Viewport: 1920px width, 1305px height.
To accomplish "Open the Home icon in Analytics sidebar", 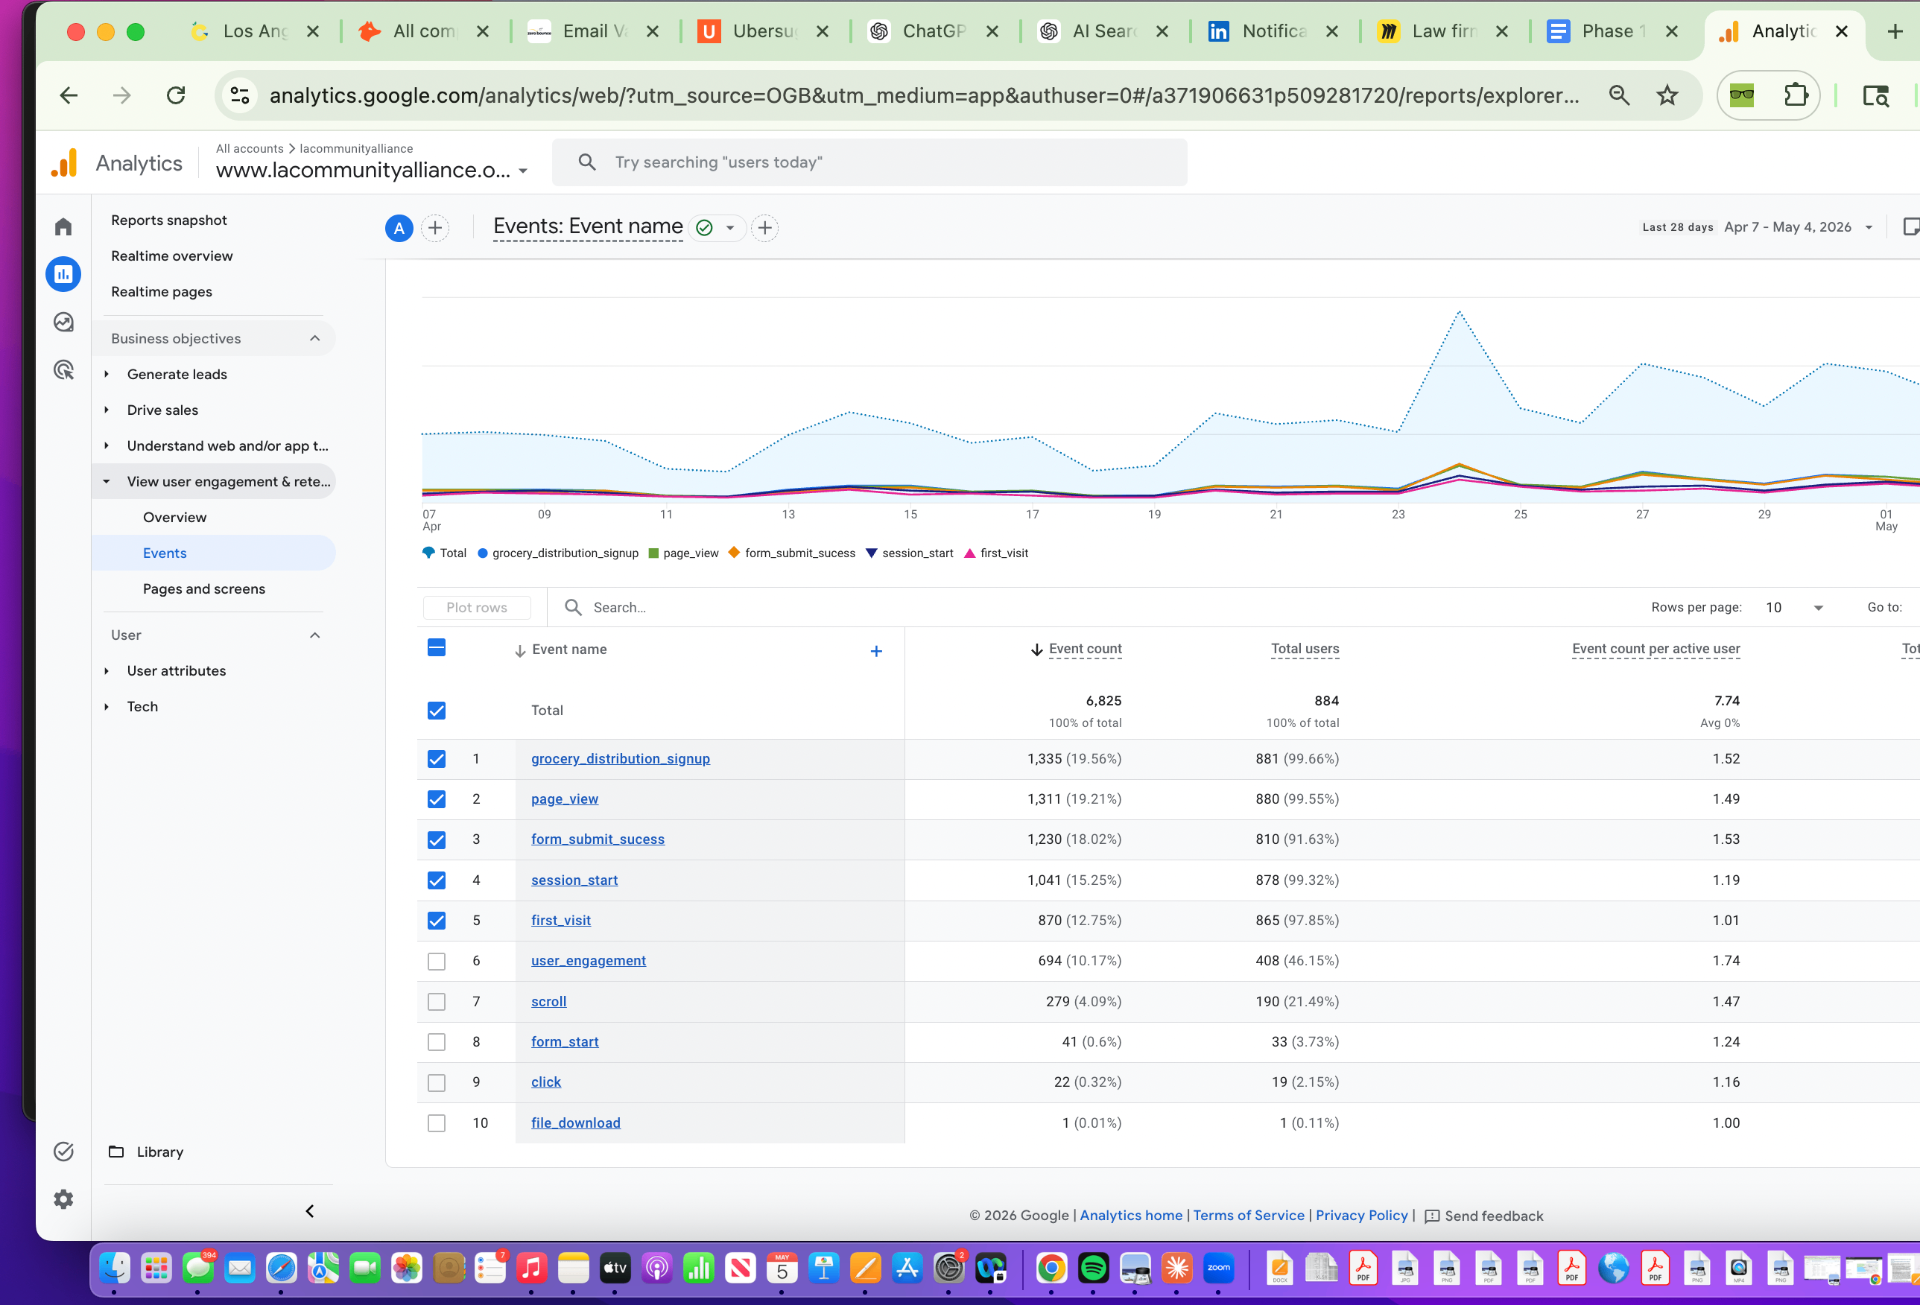I will (63, 227).
